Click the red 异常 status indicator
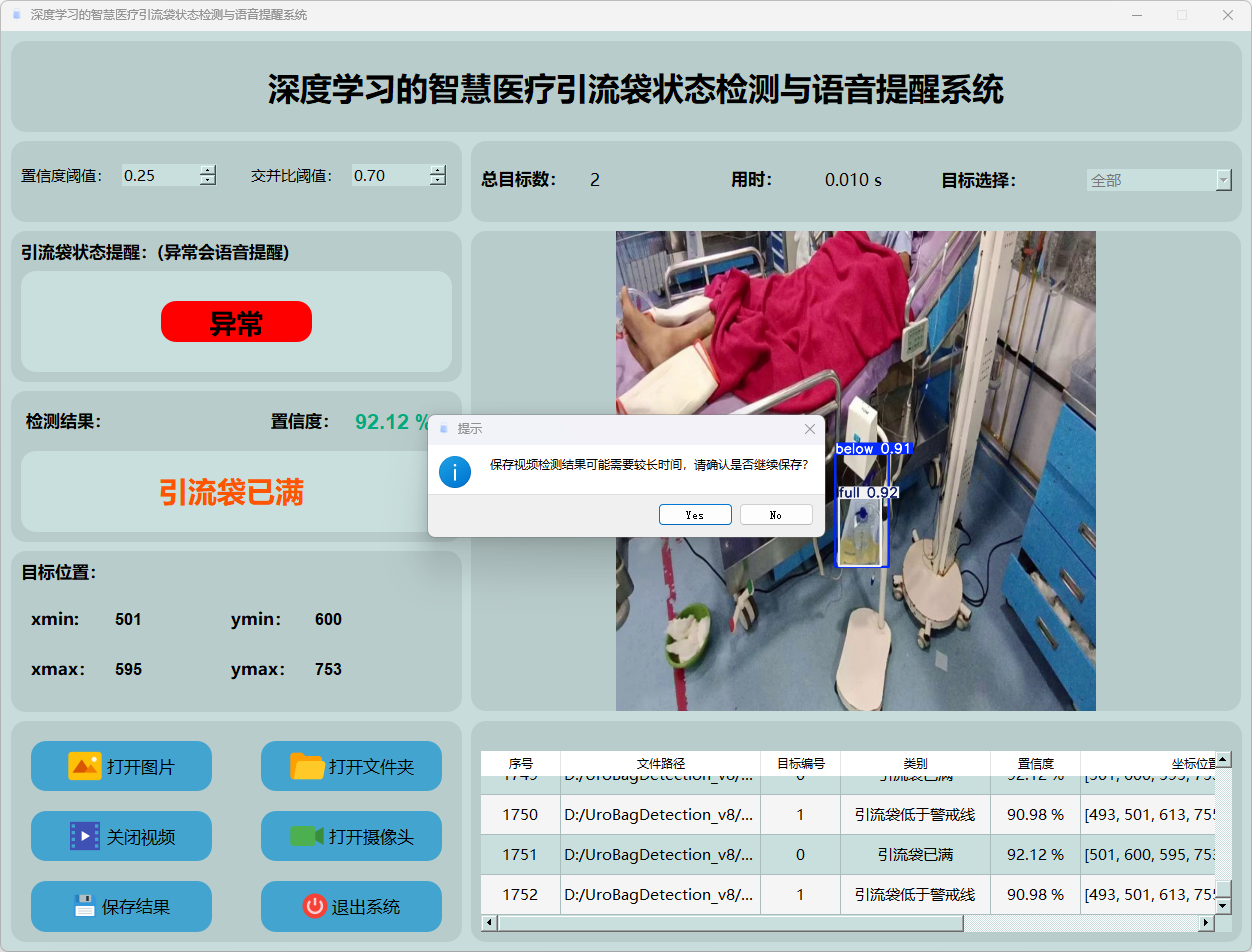This screenshot has height=952, width=1252. 236,322
